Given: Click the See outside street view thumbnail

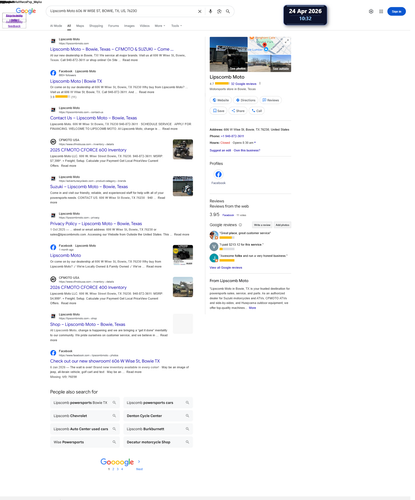Looking at the screenshot, I should [x=270, y=63].
